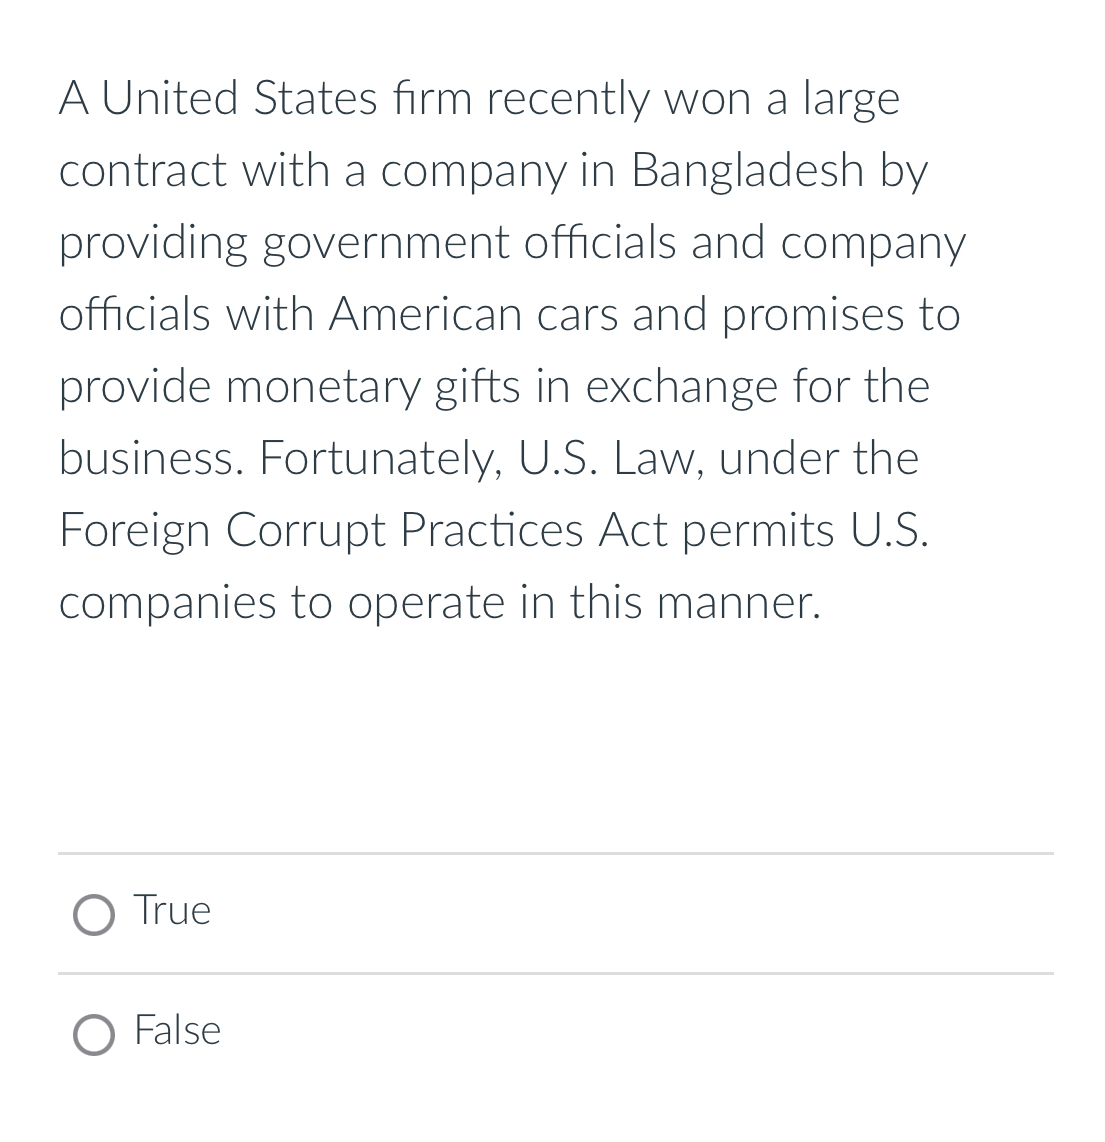Click the word 'Fortunately' in the question
Viewport: 1105px width, 1142px height.
point(381,458)
